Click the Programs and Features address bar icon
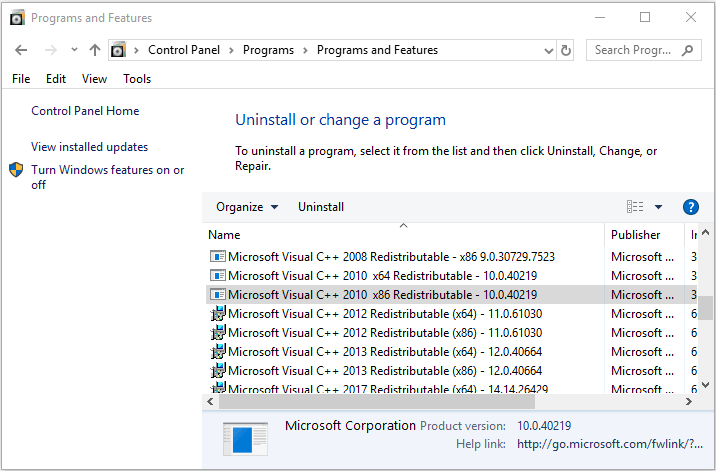Screen dimensions: 716x471 [118, 49]
